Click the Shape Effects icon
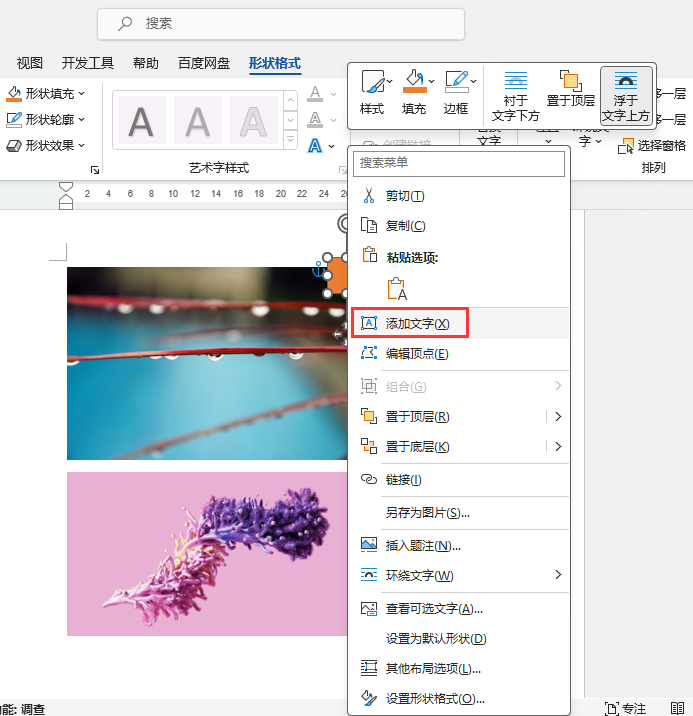 (14, 146)
